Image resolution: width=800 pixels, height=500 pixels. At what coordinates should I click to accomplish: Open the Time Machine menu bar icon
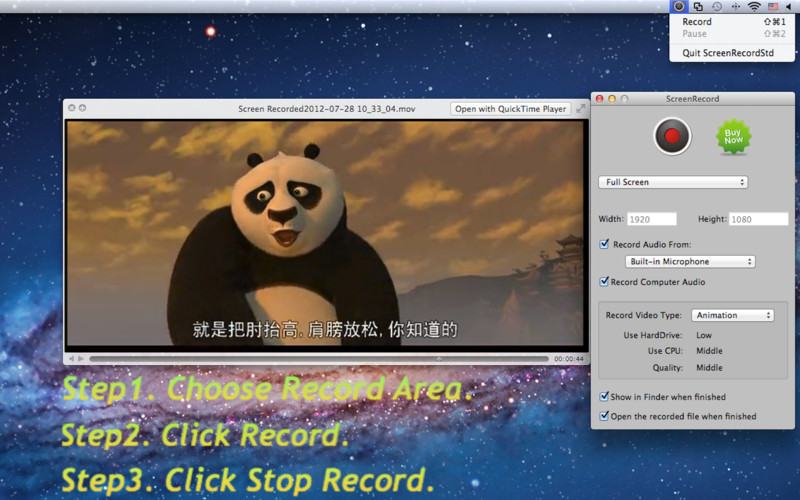[x=717, y=7]
